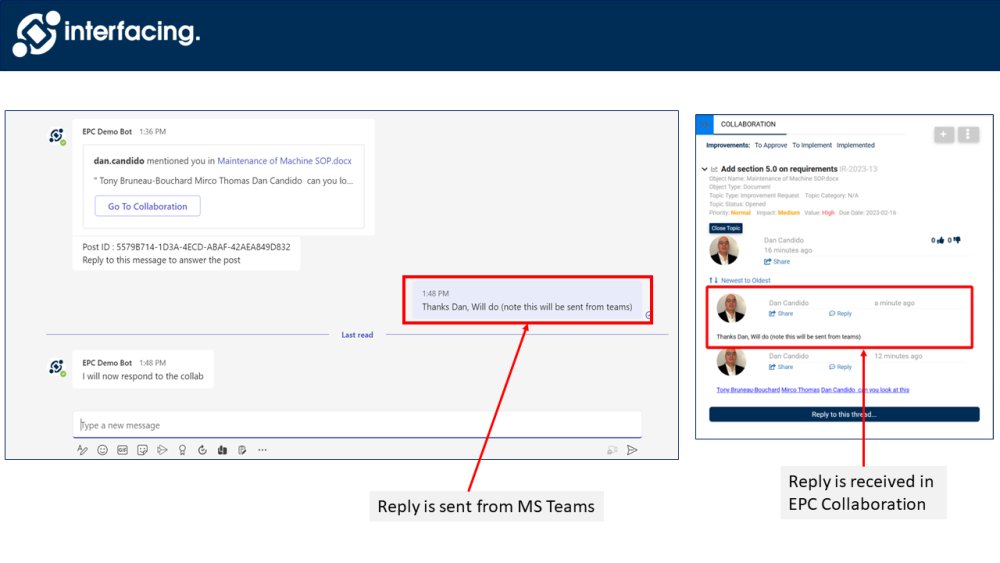Image resolution: width=1000 pixels, height=563 pixels.
Task: Click 'Due Date: 2023-02-16' text
Action: click(x=867, y=213)
